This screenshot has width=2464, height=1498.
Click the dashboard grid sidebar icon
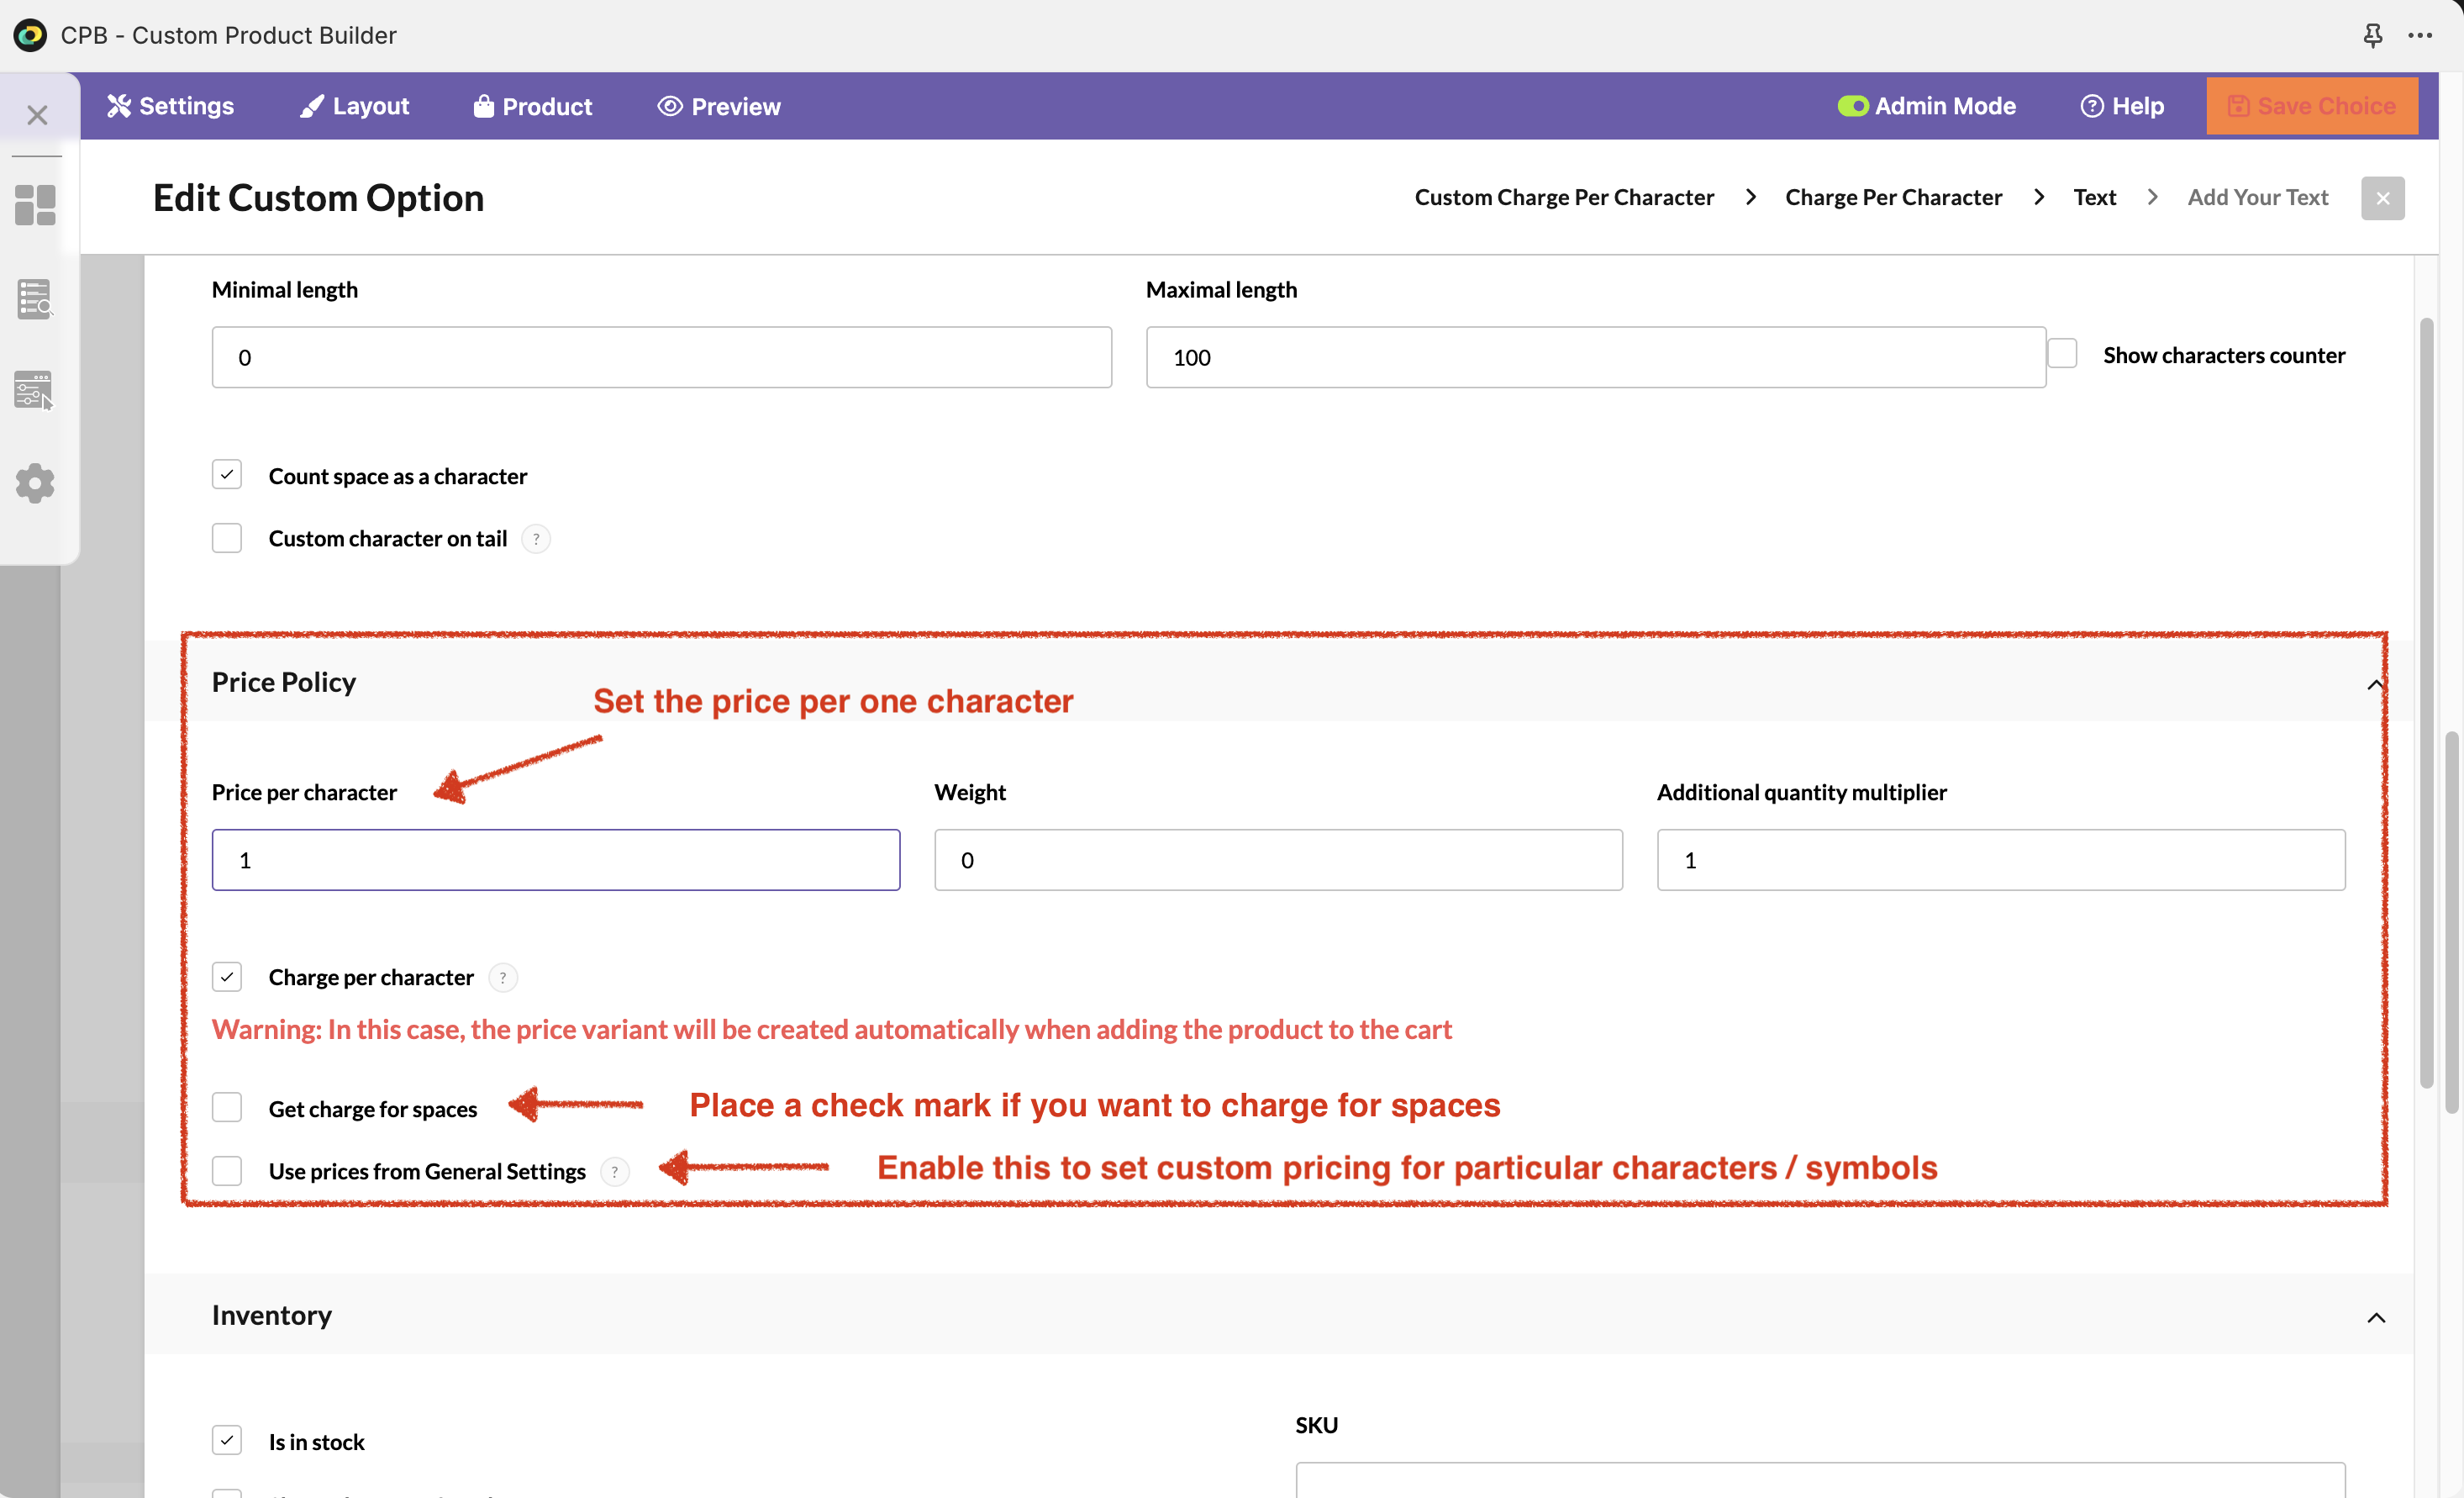36,205
